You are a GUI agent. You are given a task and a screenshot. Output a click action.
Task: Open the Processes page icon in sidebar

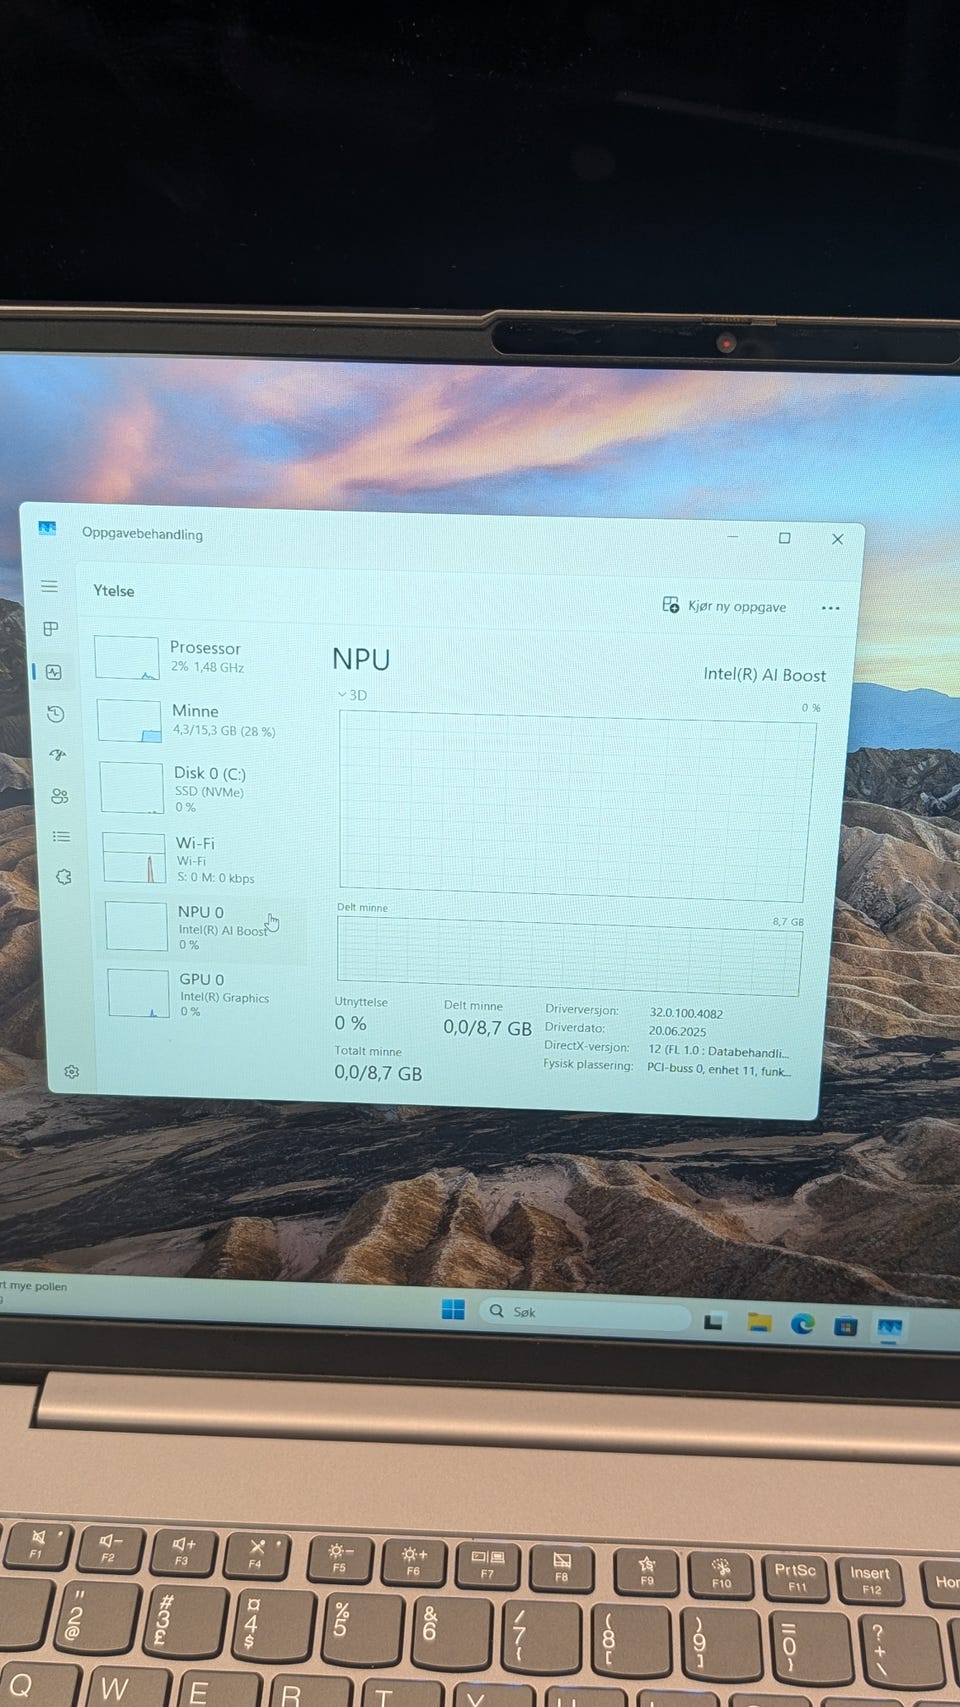point(51,629)
